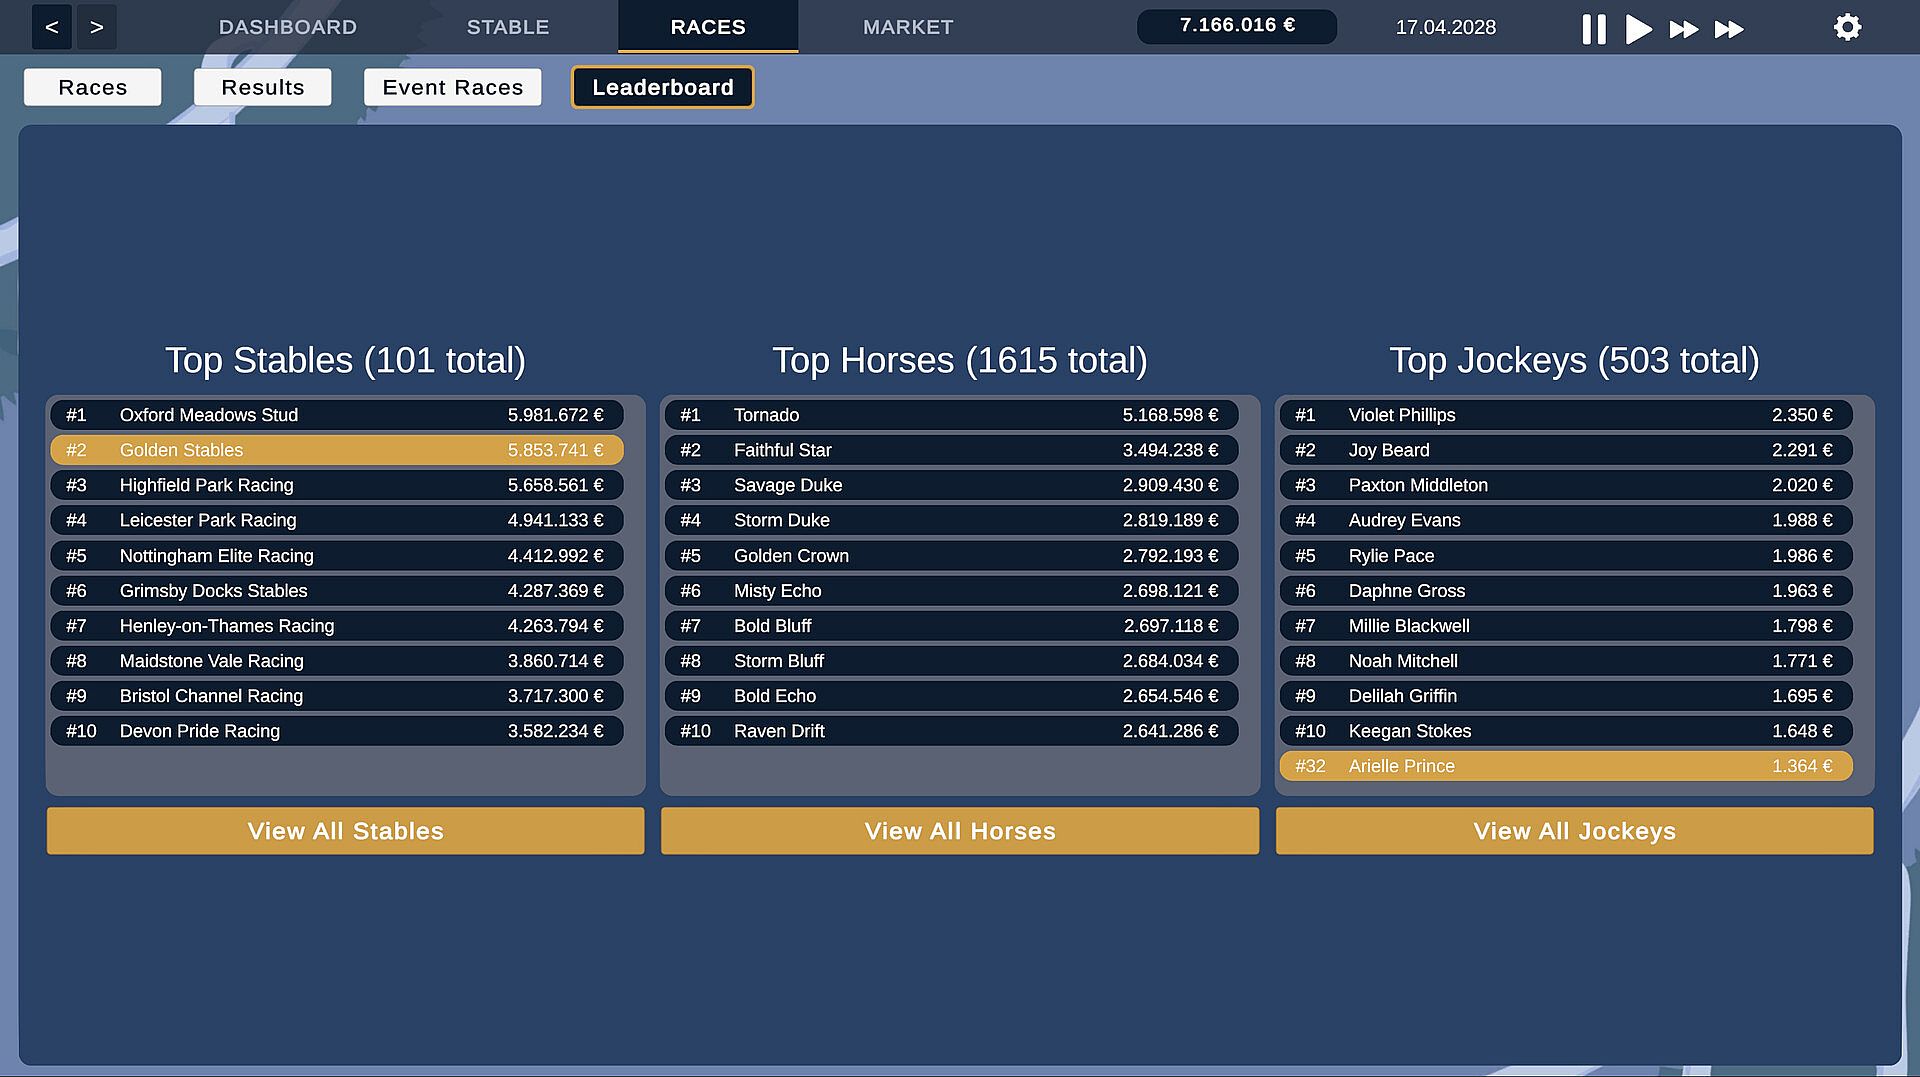Click View All Horses button
This screenshot has height=1077, width=1920.
click(960, 831)
